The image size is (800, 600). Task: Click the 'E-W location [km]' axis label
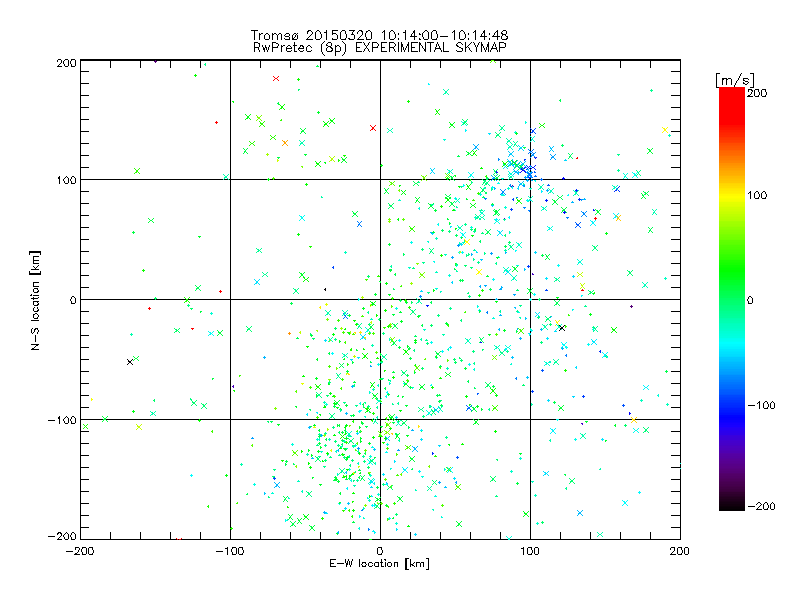pyautogui.click(x=379, y=564)
